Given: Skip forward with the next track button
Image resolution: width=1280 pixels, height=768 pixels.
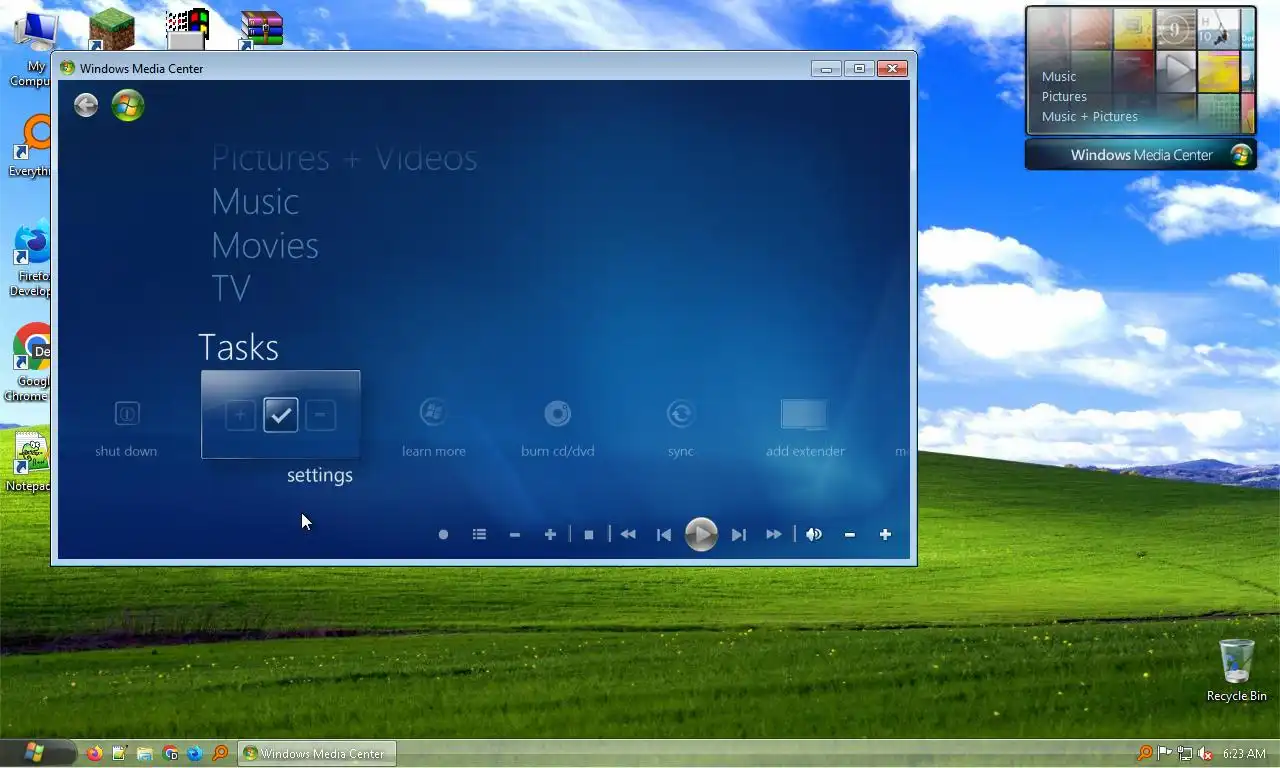Looking at the screenshot, I should [739, 535].
